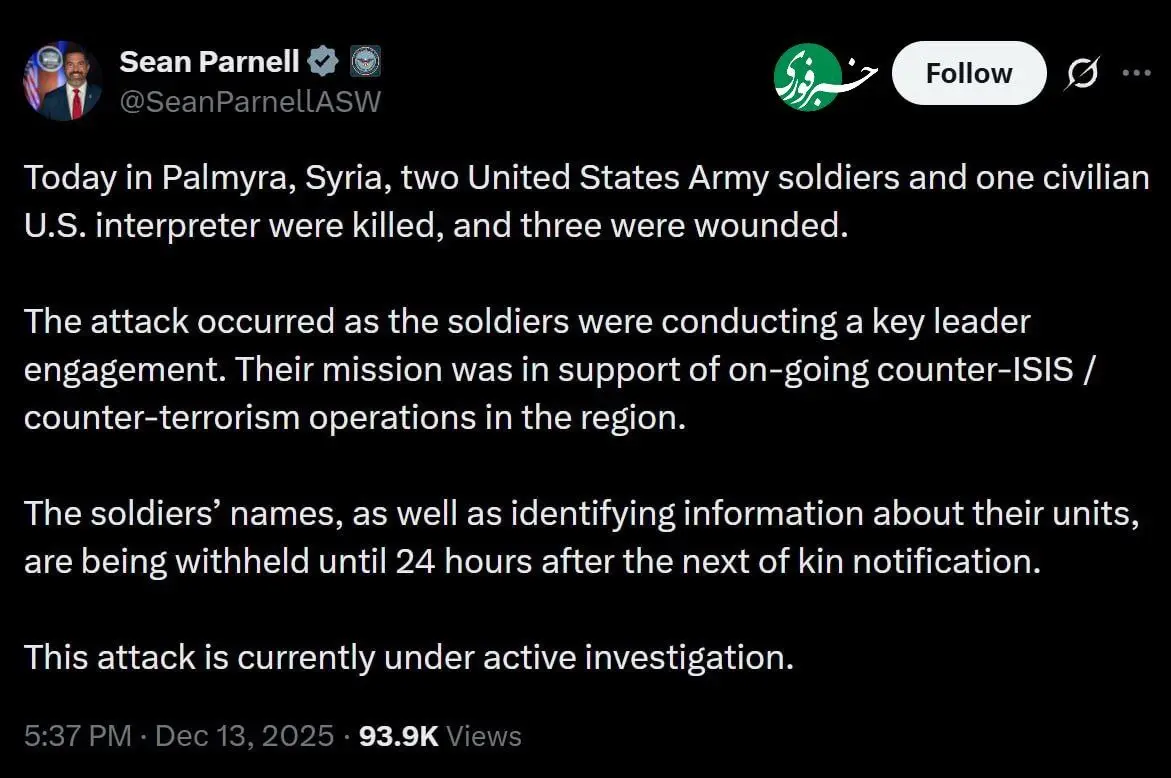Screen dimensions: 1171x778
Task: Click the Sean Parnell display name
Action: click(209, 62)
